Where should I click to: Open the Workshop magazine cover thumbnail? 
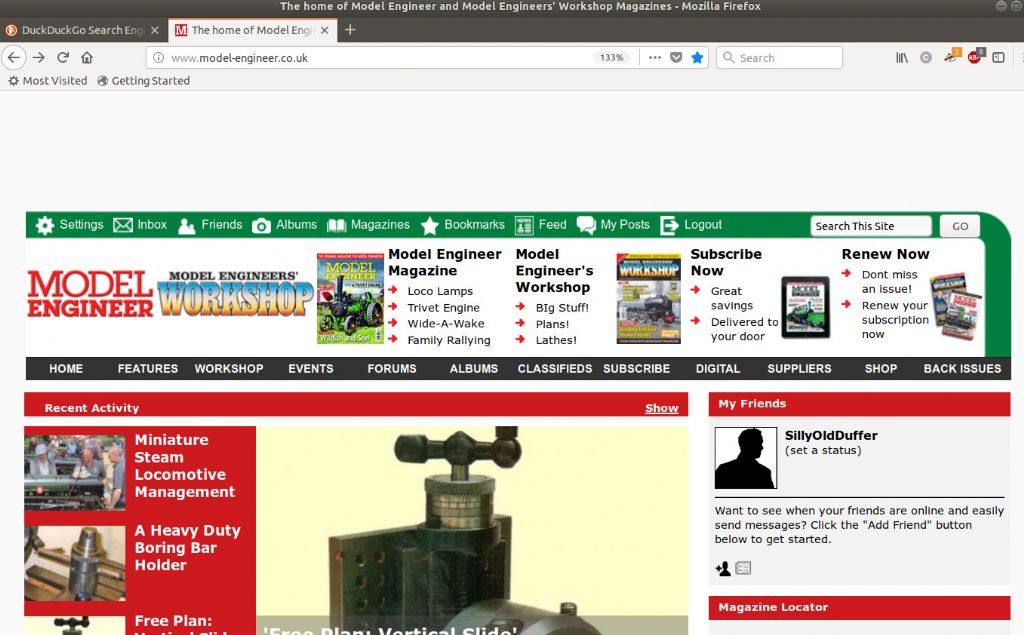coord(648,299)
